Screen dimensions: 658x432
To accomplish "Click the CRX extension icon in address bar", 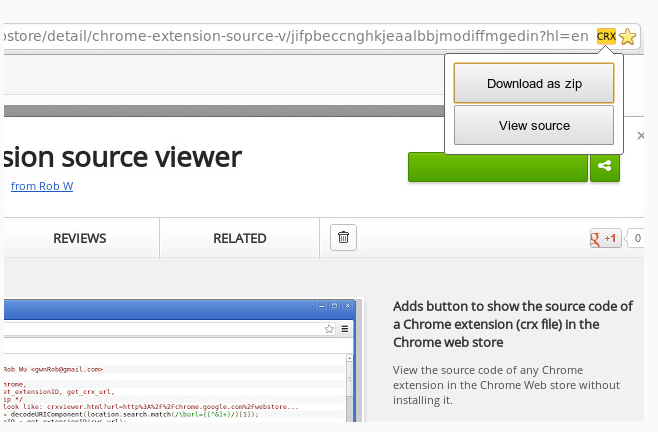I will click(x=606, y=37).
